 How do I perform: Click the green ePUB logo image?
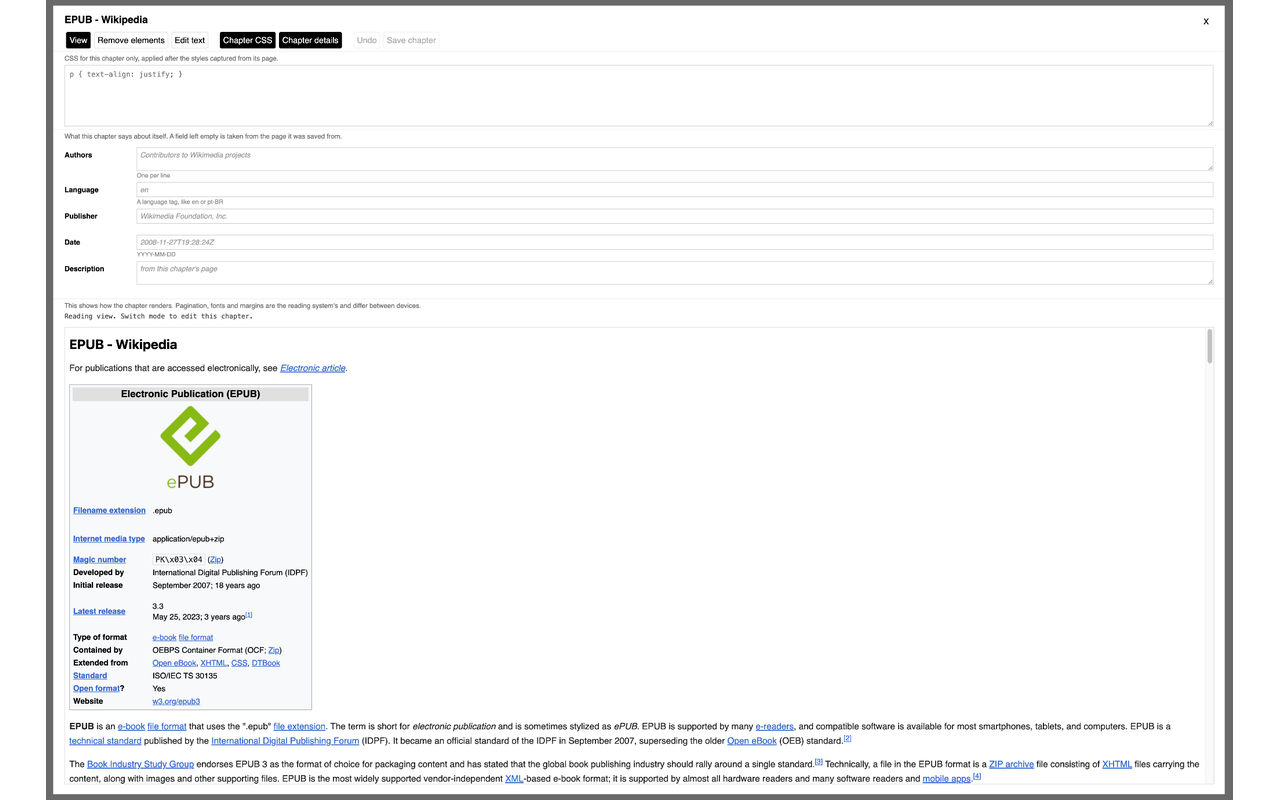click(190, 449)
